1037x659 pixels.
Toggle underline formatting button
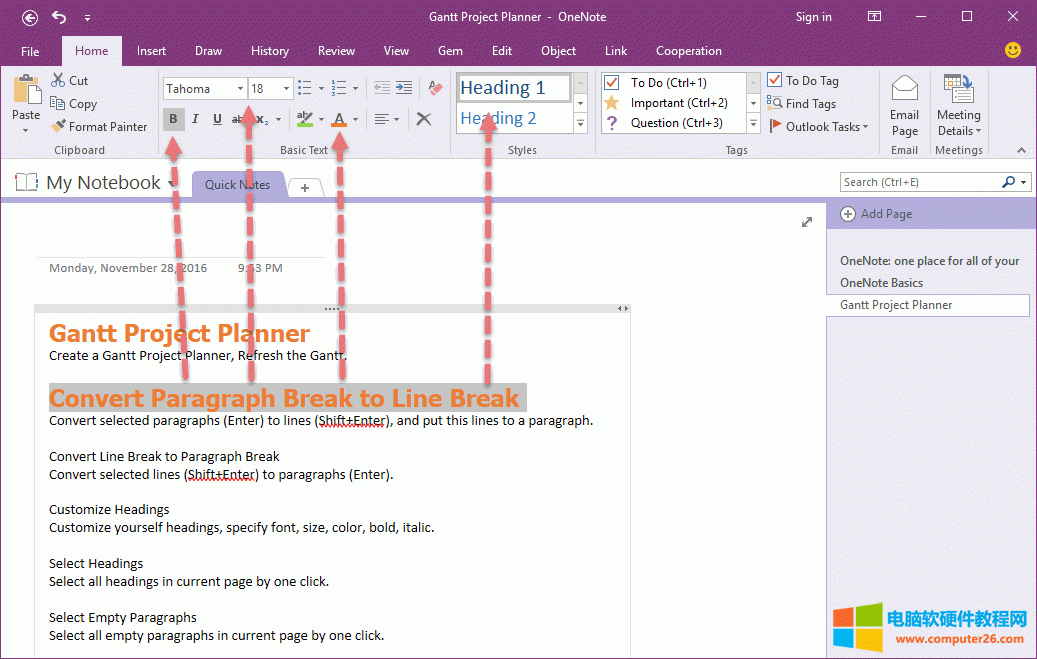pyautogui.click(x=217, y=119)
